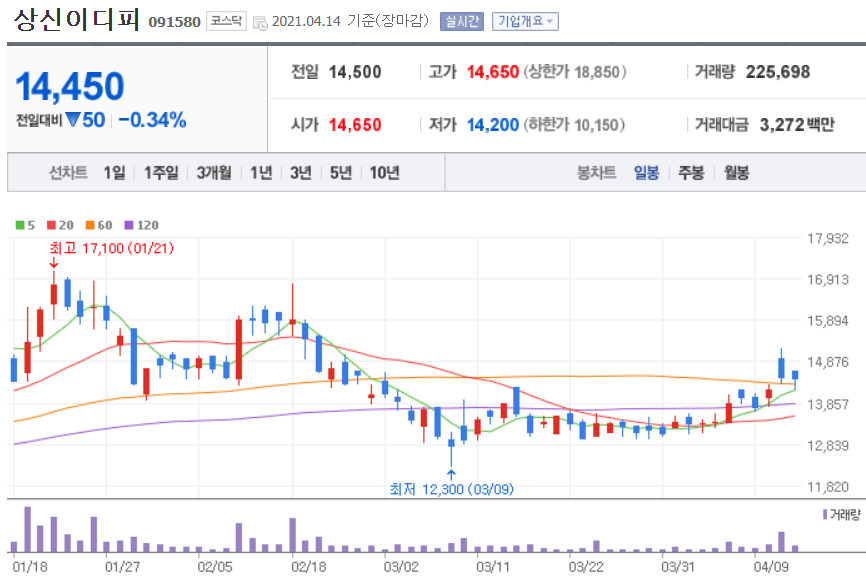Switch to 주봉 candle chart
Screen dimensions: 866x581
coord(691,173)
